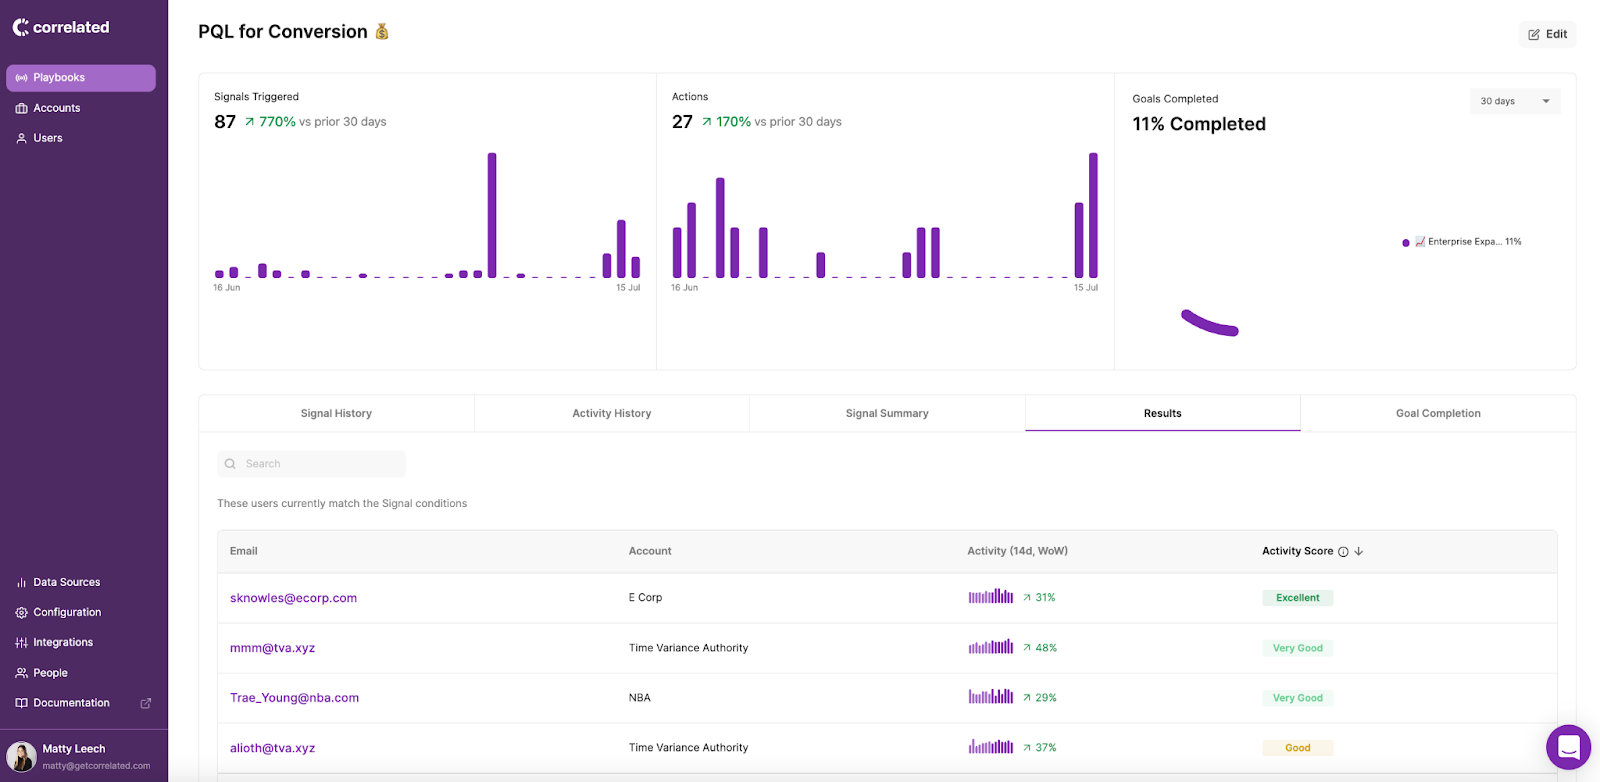Click the Documentation external link icon

tap(146, 703)
